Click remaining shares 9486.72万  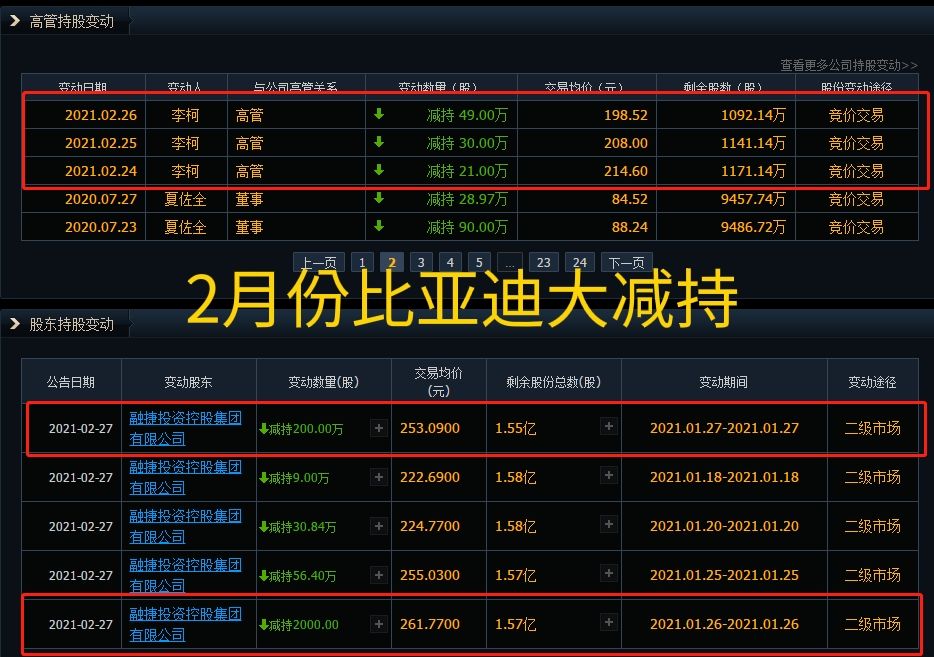click(x=753, y=227)
